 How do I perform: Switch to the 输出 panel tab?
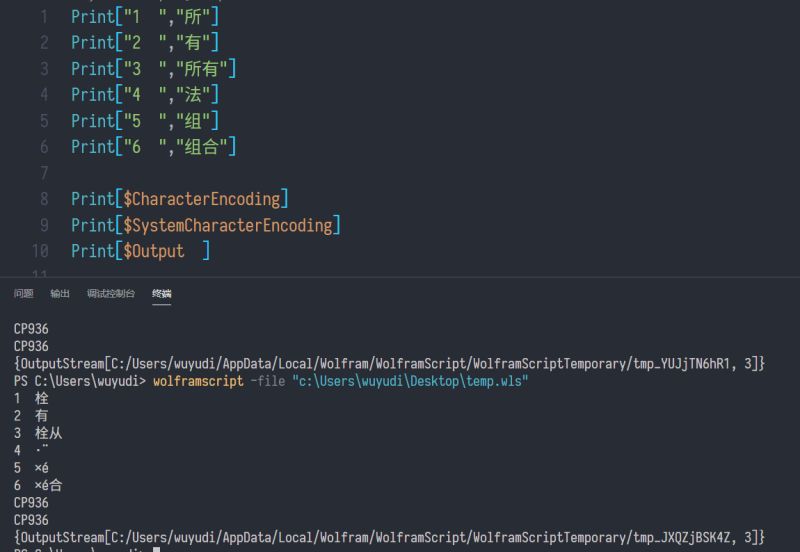pyautogui.click(x=60, y=293)
